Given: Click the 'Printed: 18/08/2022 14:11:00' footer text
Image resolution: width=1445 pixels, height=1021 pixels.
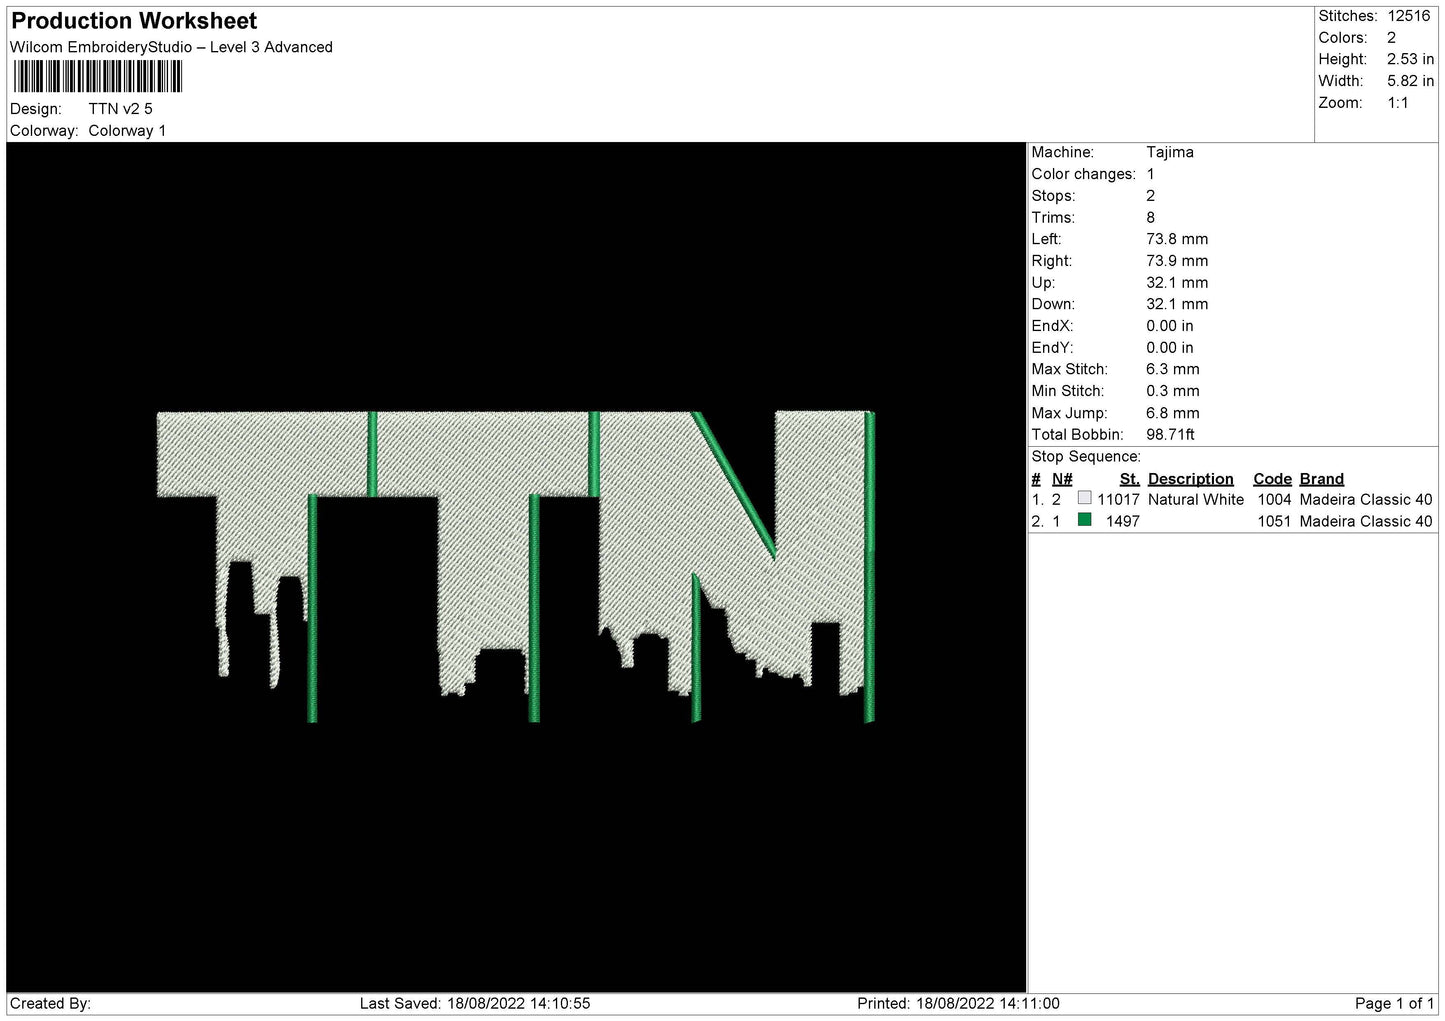Looking at the screenshot, I should click(x=958, y=1004).
